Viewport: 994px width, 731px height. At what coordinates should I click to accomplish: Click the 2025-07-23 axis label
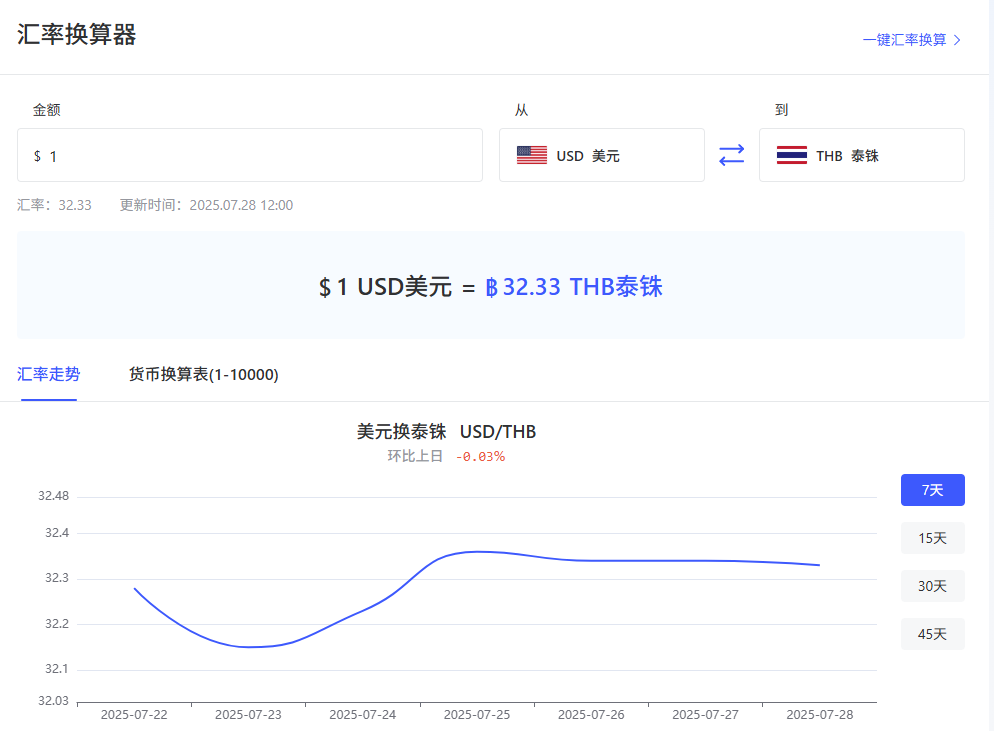click(x=248, y=715)
